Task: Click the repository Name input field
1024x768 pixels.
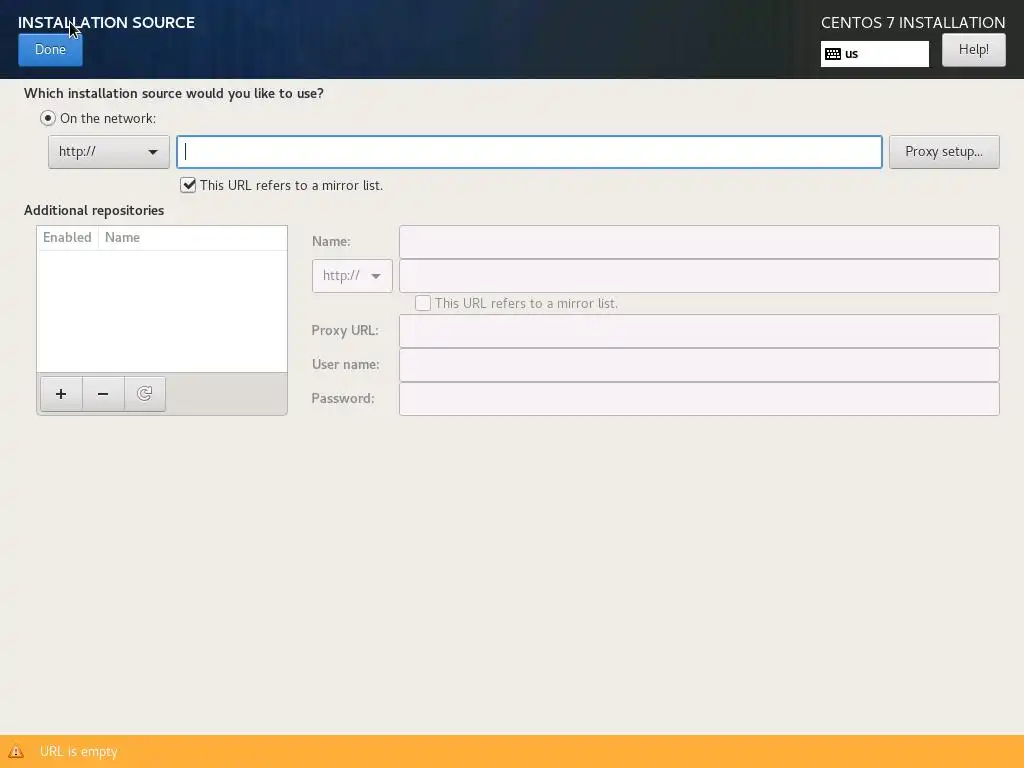Action: 699,242
